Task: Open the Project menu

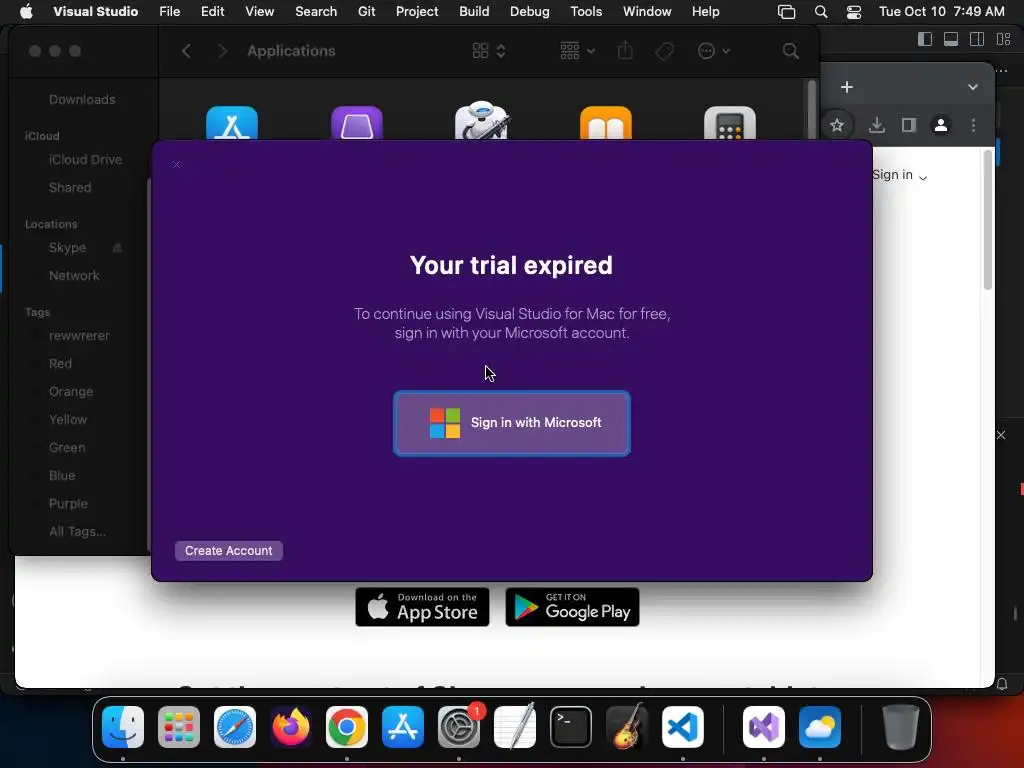Action: [x=417, y=12]
